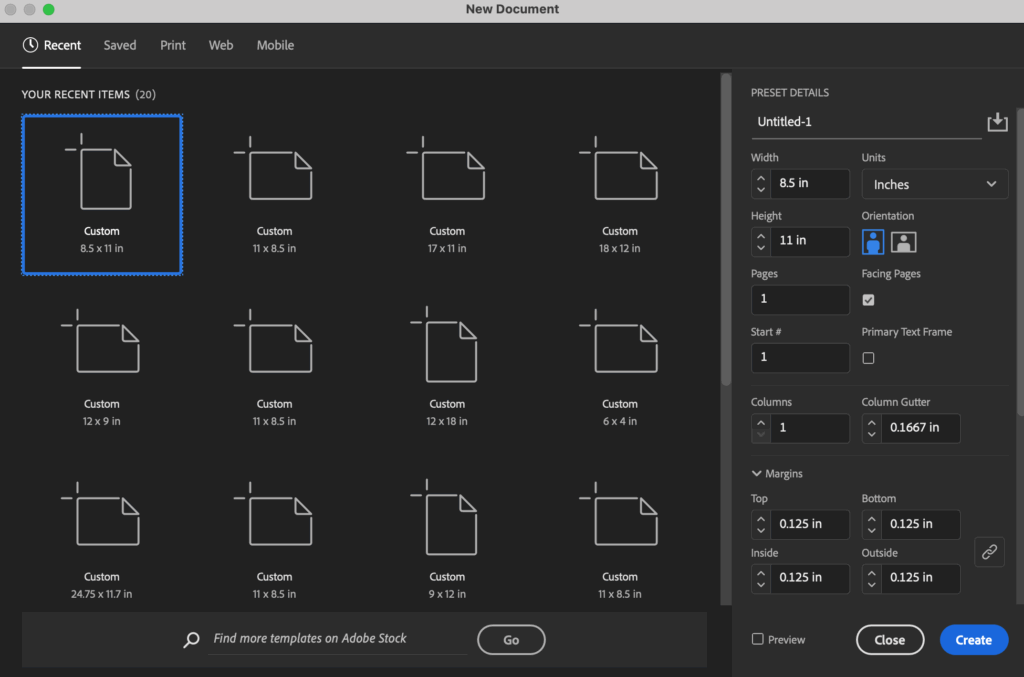Viewport: 1024px width, 677px height.
Task: Click the green macOS zoom window button
Action: (x=48, y=9)
